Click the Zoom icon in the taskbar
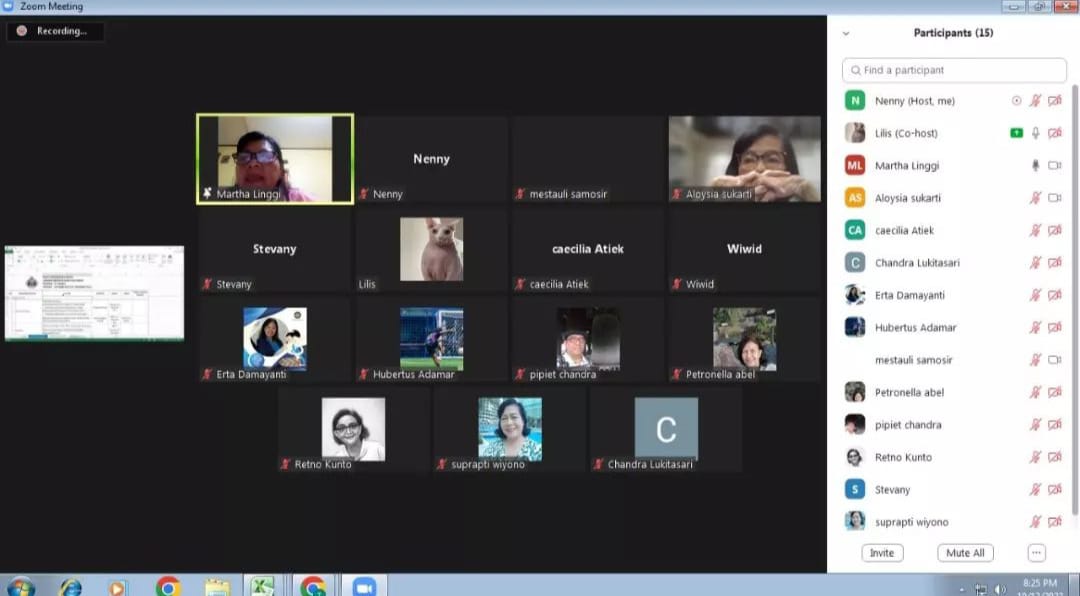This screenshot has height=596, width=1080. 363,586
